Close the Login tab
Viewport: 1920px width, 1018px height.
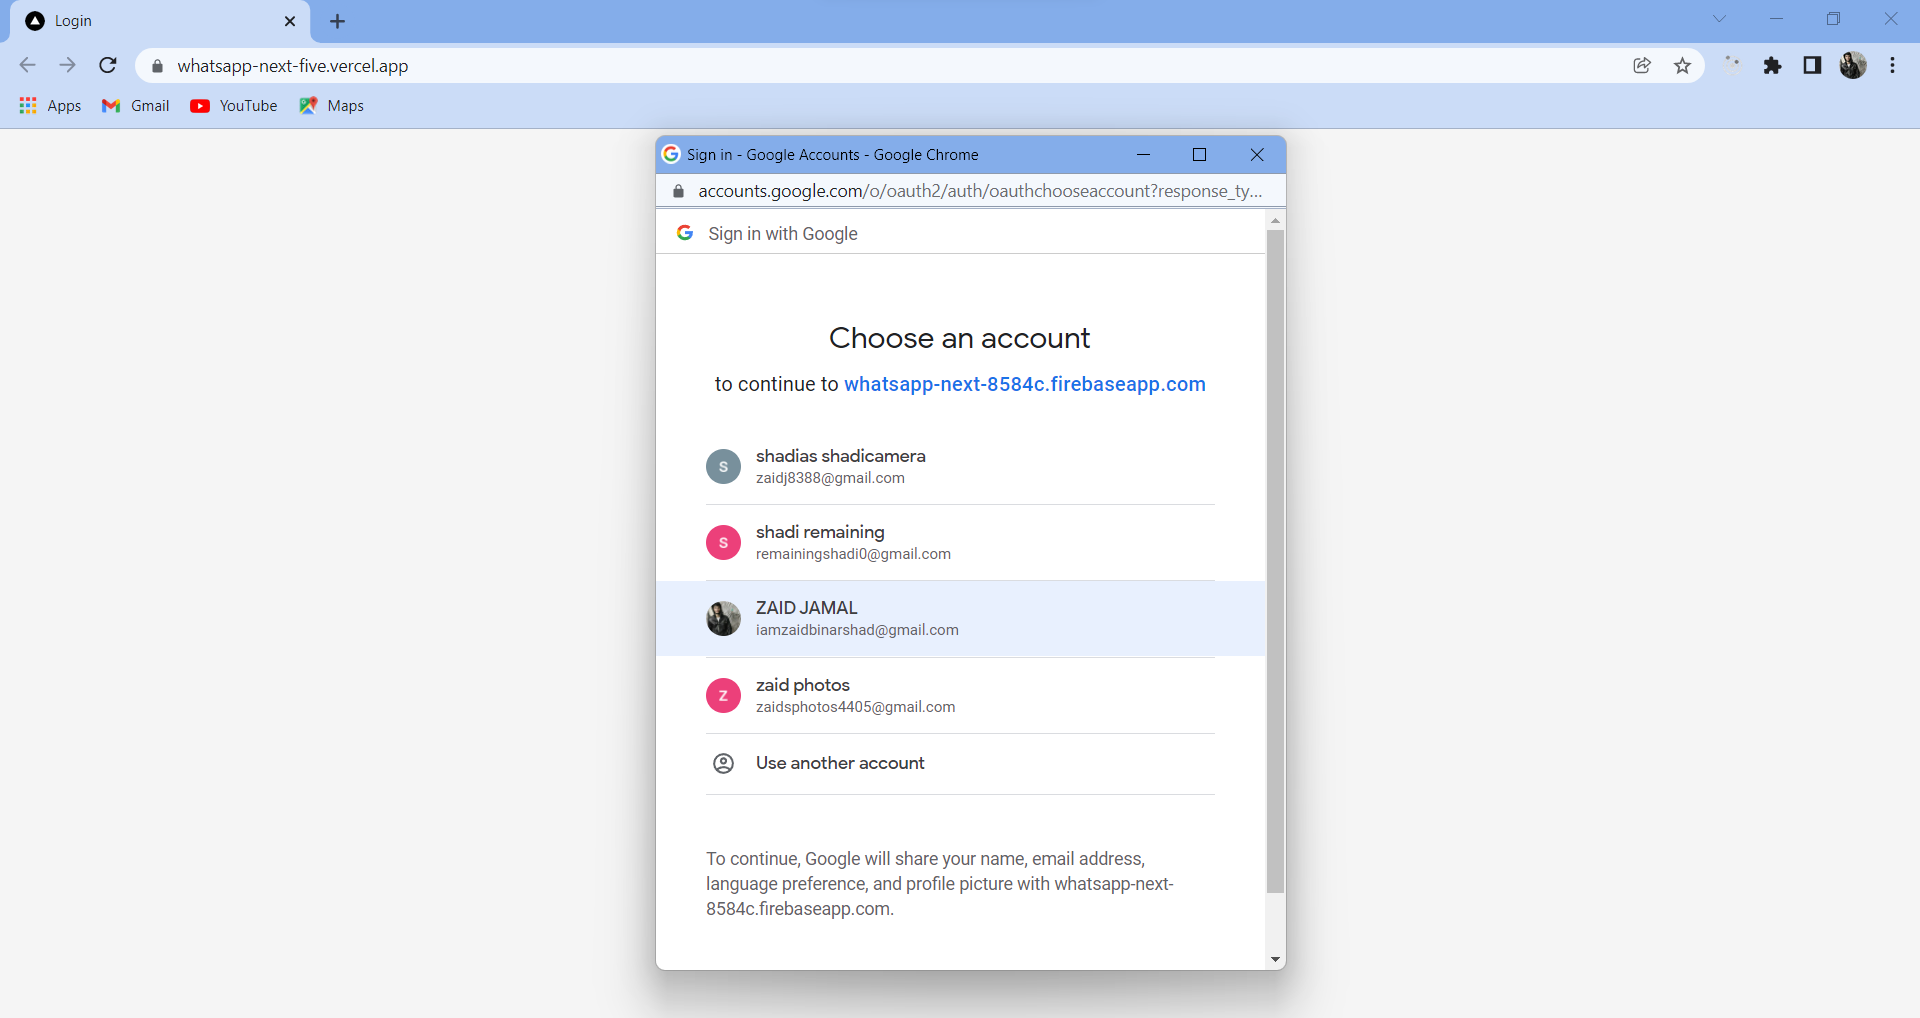coord(290,21)
